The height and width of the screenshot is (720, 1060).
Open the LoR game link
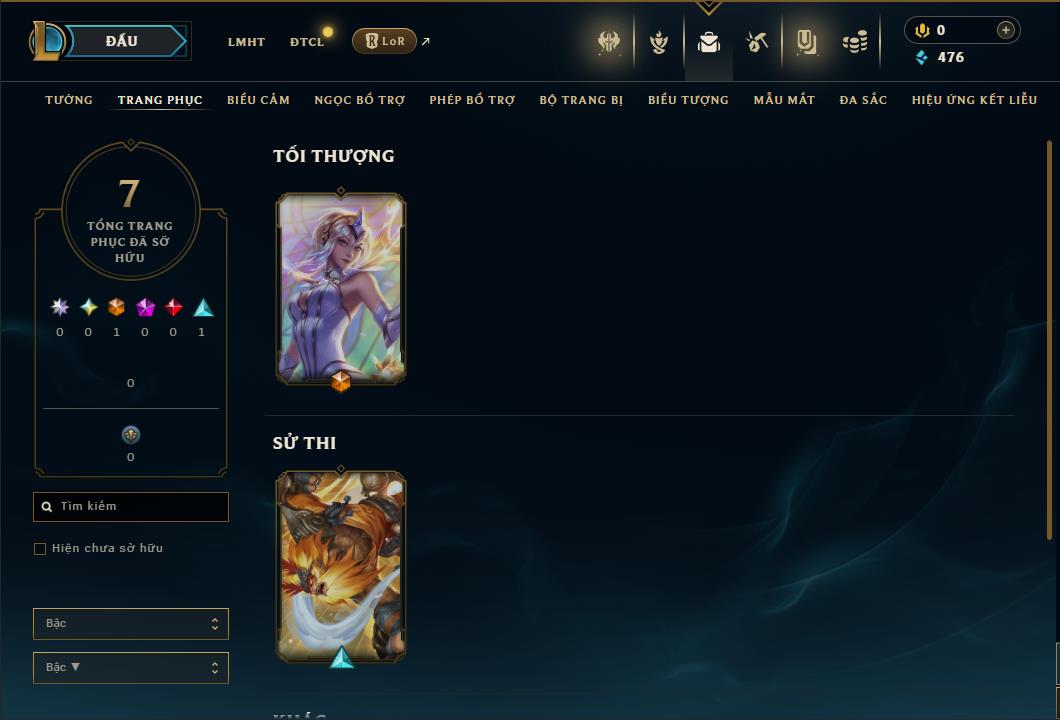coord(384,41)
